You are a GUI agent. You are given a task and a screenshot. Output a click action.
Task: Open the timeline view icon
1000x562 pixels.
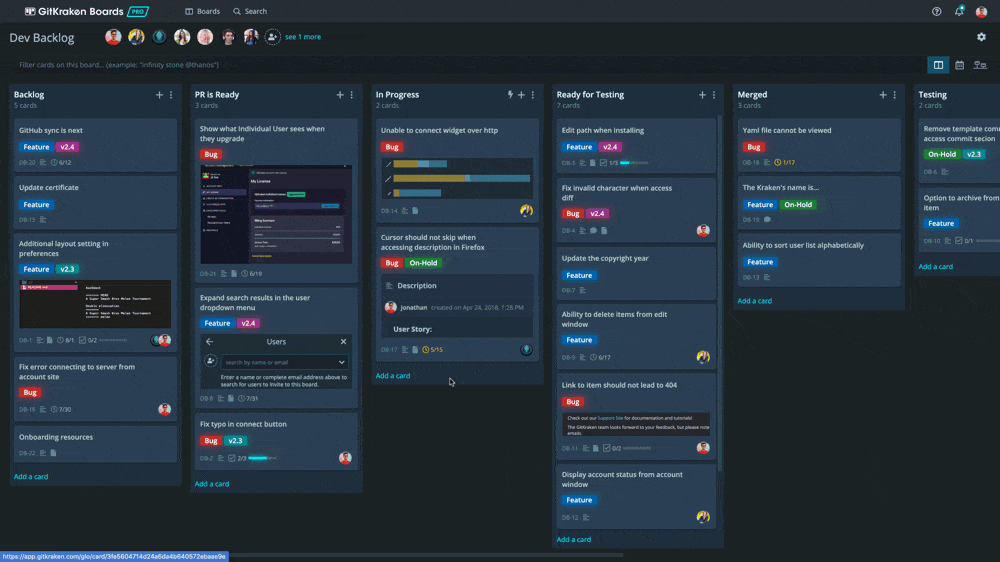pos(980,65)
